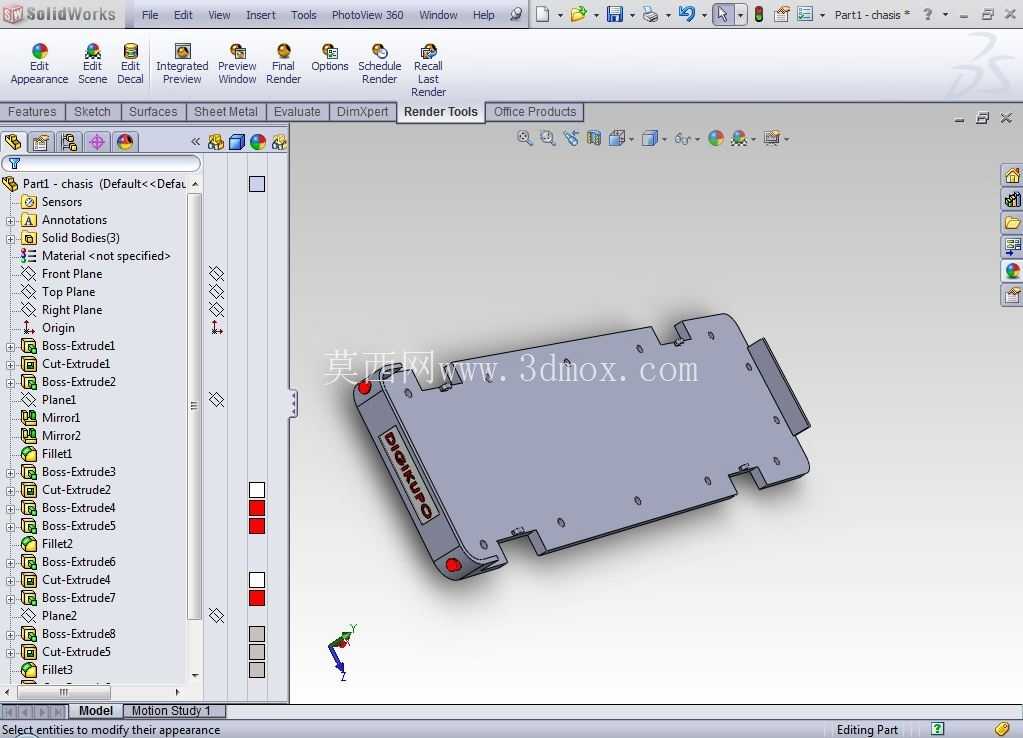Expand the Cut-Extrude1 feature
Image resolution: width=1023 pixels, height=738 pixels.
point(10,365)
